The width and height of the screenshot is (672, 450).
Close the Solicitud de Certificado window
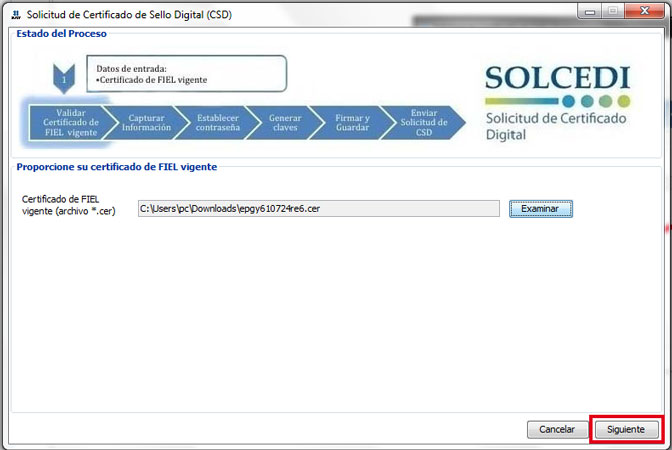pos(644,12)
